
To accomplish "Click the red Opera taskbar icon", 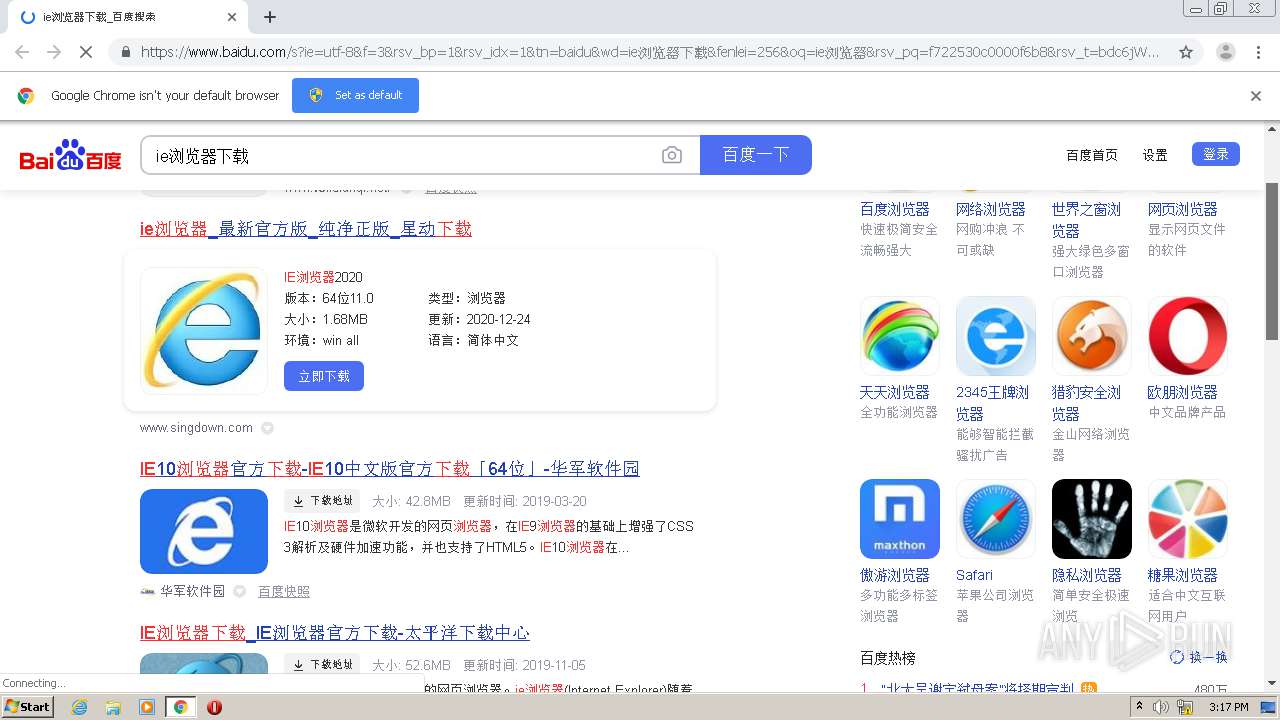I will click(214, 707).
